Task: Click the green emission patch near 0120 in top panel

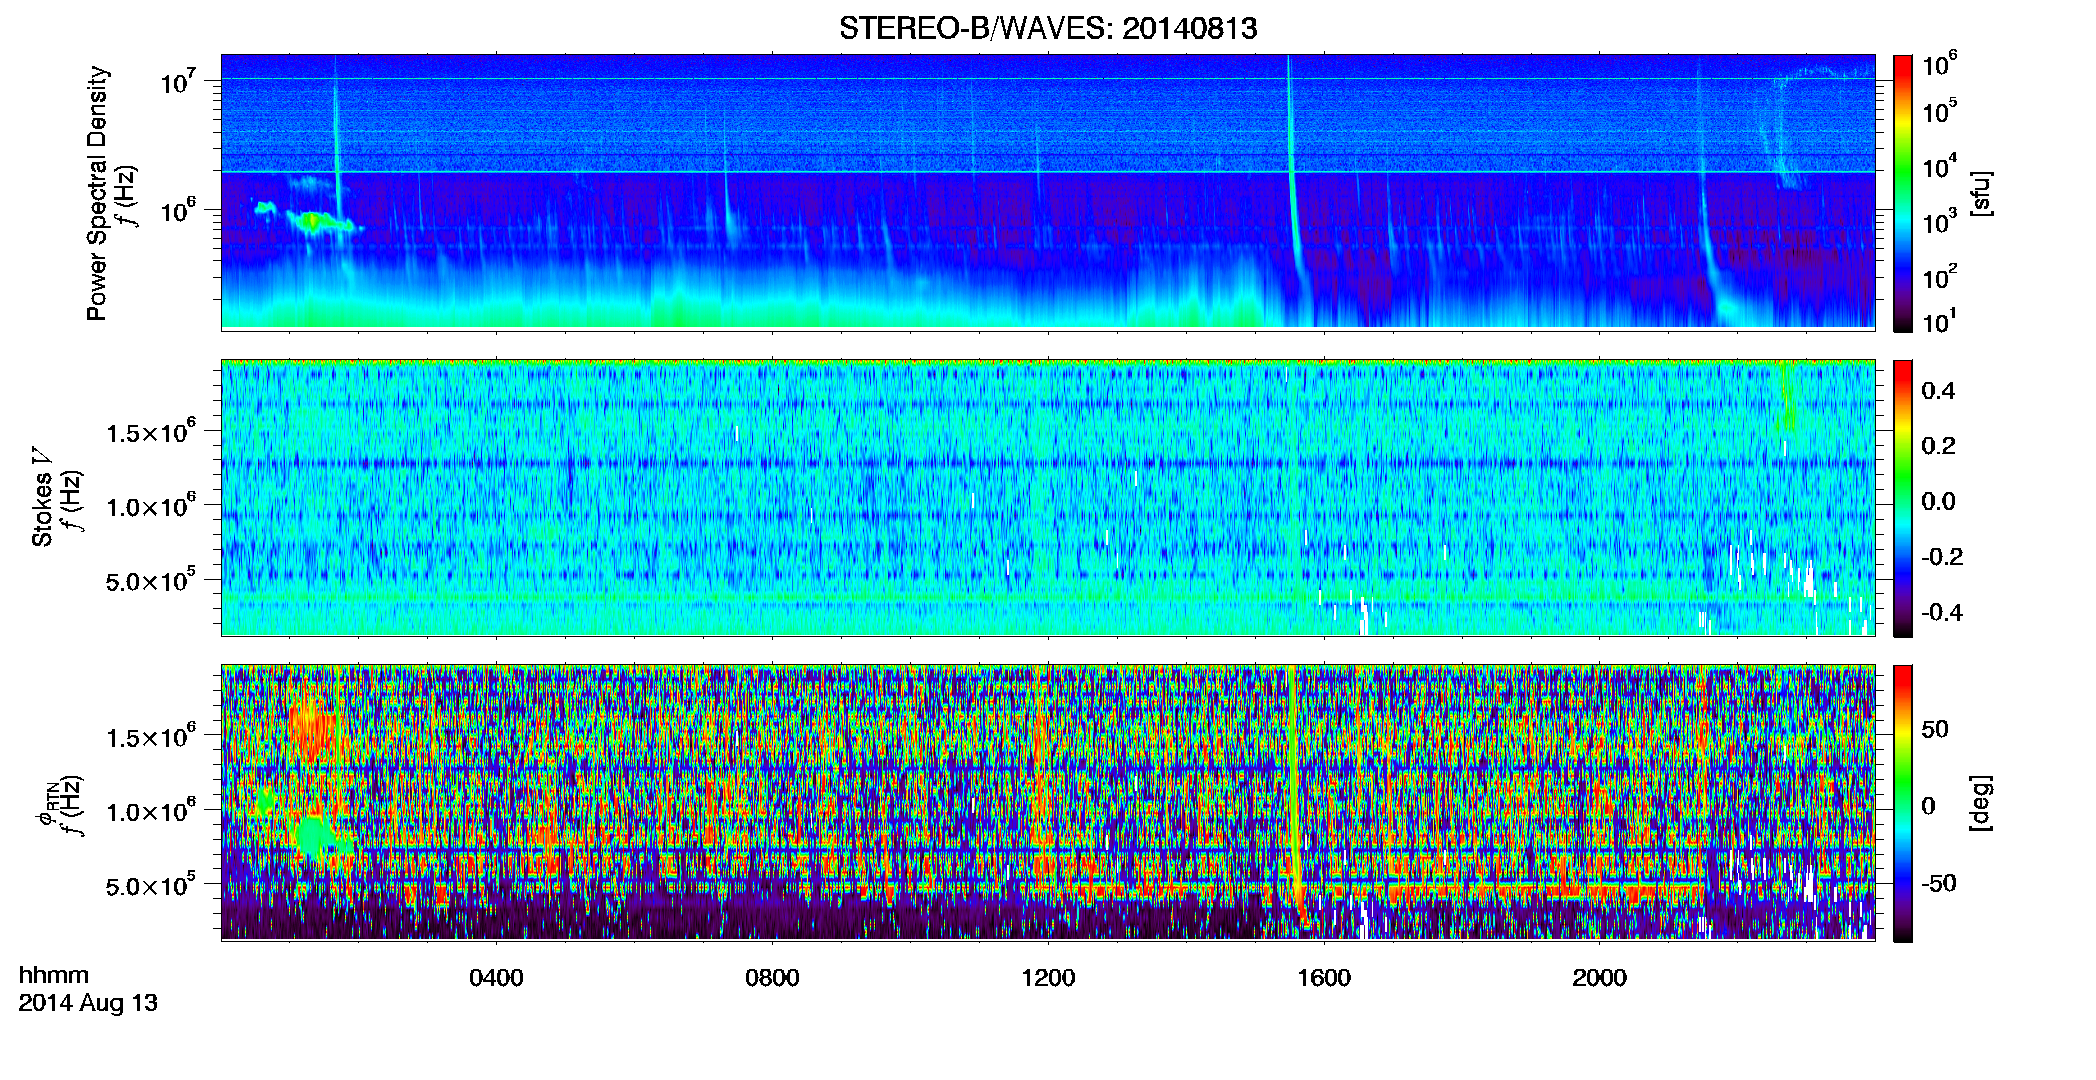Action: (312, 220)
